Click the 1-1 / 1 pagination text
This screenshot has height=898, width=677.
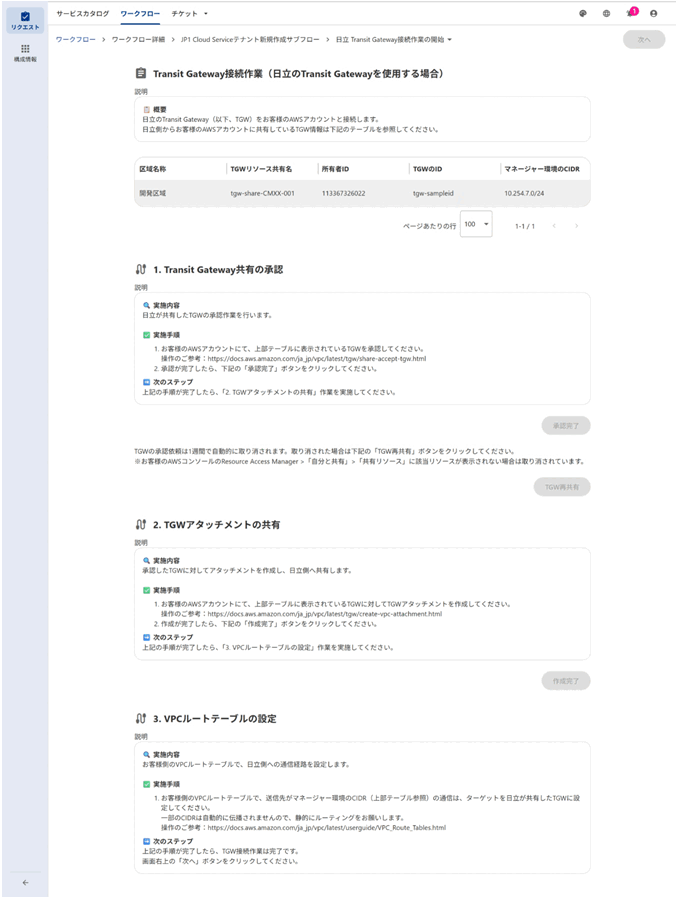[x=525, y=226]
